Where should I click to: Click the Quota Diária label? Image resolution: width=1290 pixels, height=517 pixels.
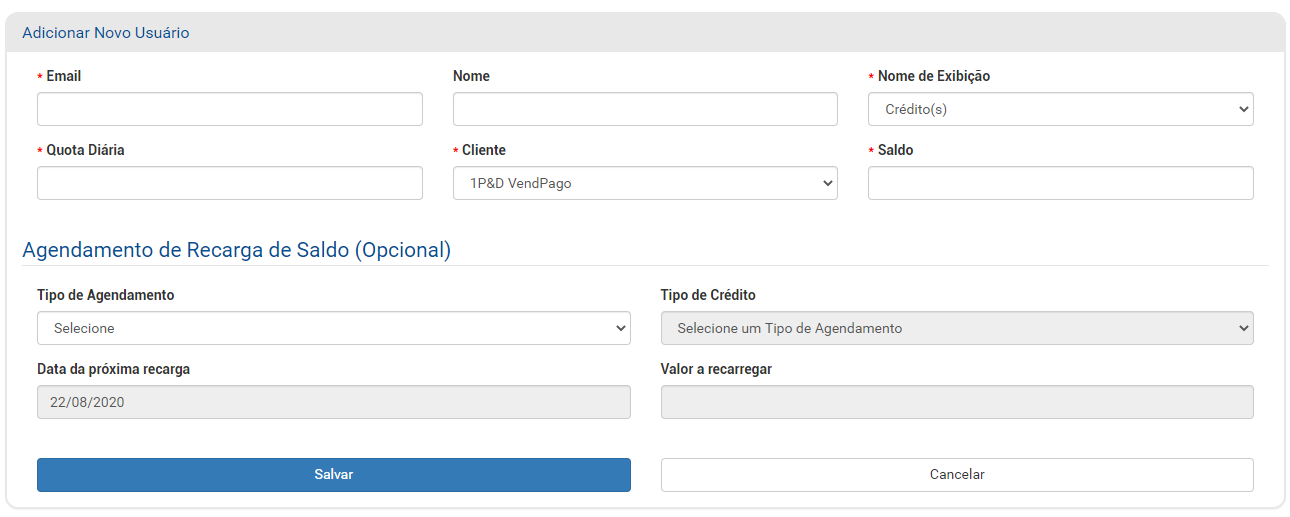86,150
